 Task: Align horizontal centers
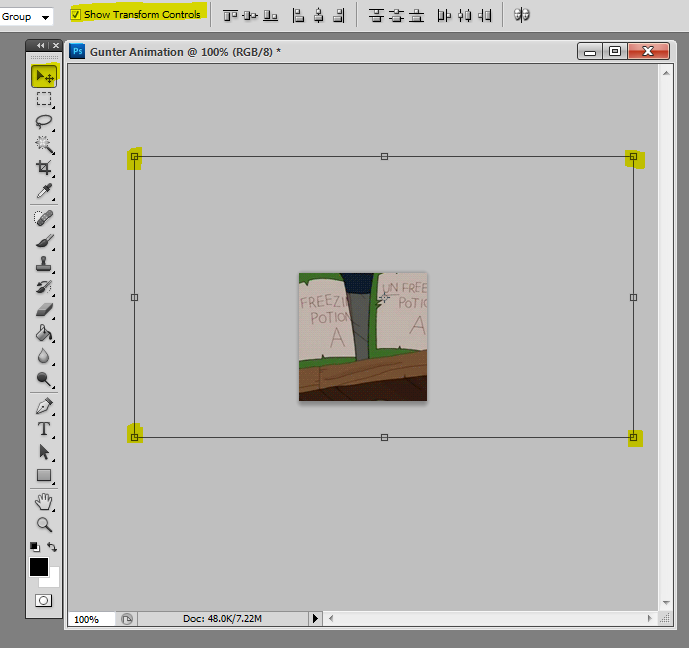coord(319,16)
